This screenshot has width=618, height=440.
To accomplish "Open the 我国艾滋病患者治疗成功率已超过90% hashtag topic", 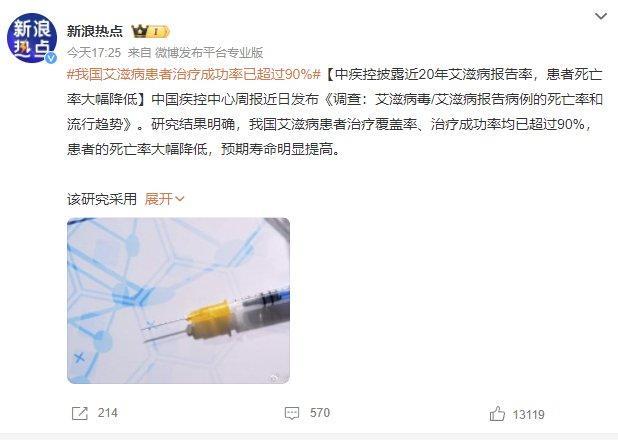I will point(194,74).
